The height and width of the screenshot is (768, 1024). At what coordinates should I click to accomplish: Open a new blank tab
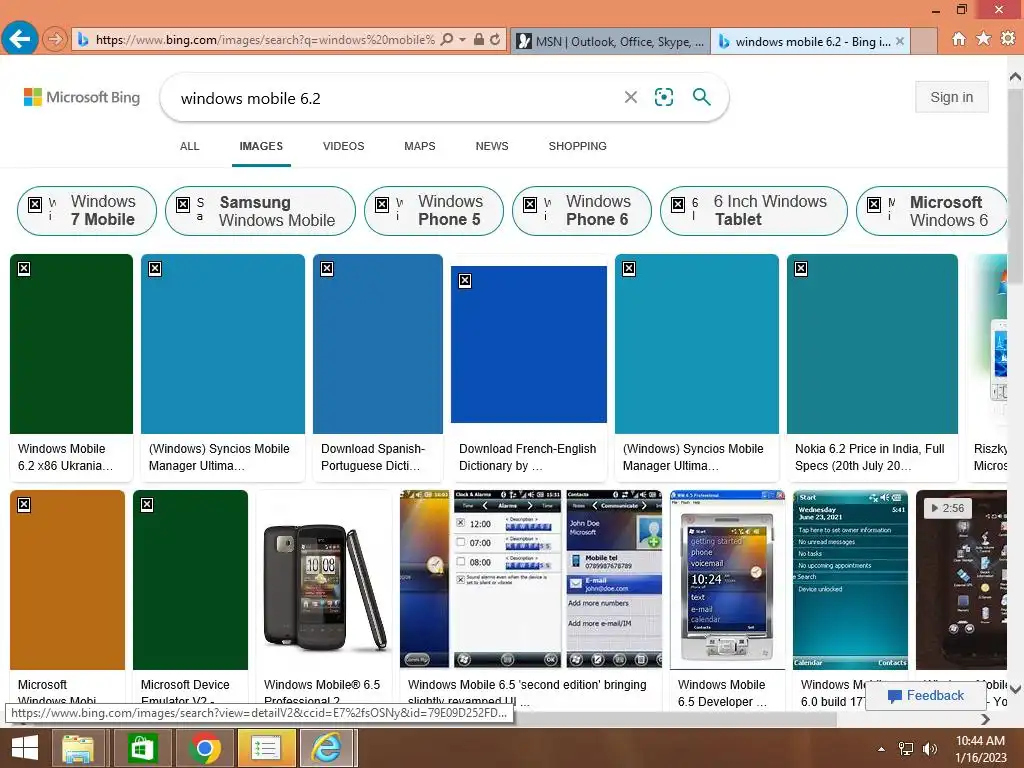click(x=924, y=41)
